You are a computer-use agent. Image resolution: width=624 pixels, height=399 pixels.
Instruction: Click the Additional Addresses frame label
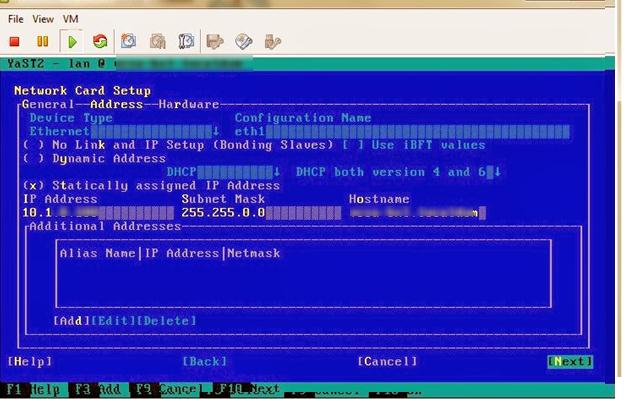click(105, 226)
